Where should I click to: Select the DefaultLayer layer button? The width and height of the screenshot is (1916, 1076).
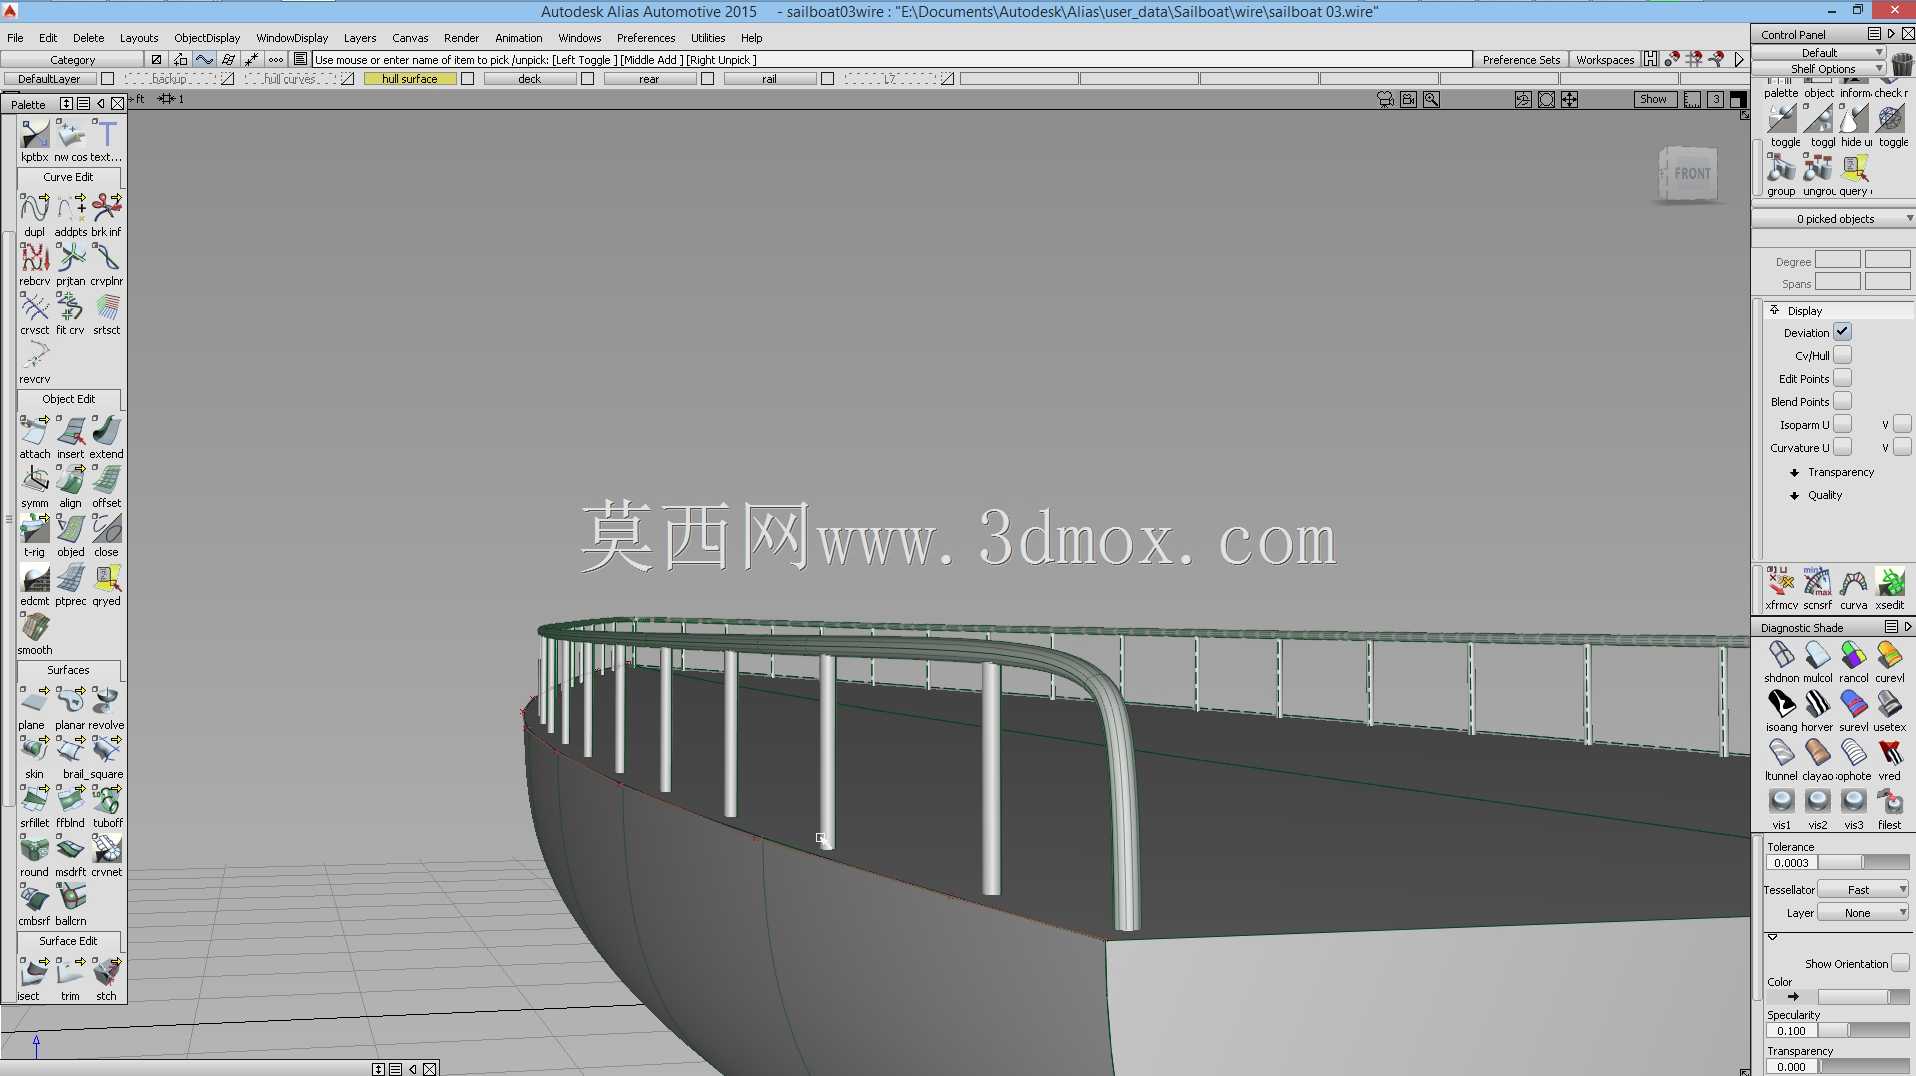pyautogui.click(x=49, y=79)
